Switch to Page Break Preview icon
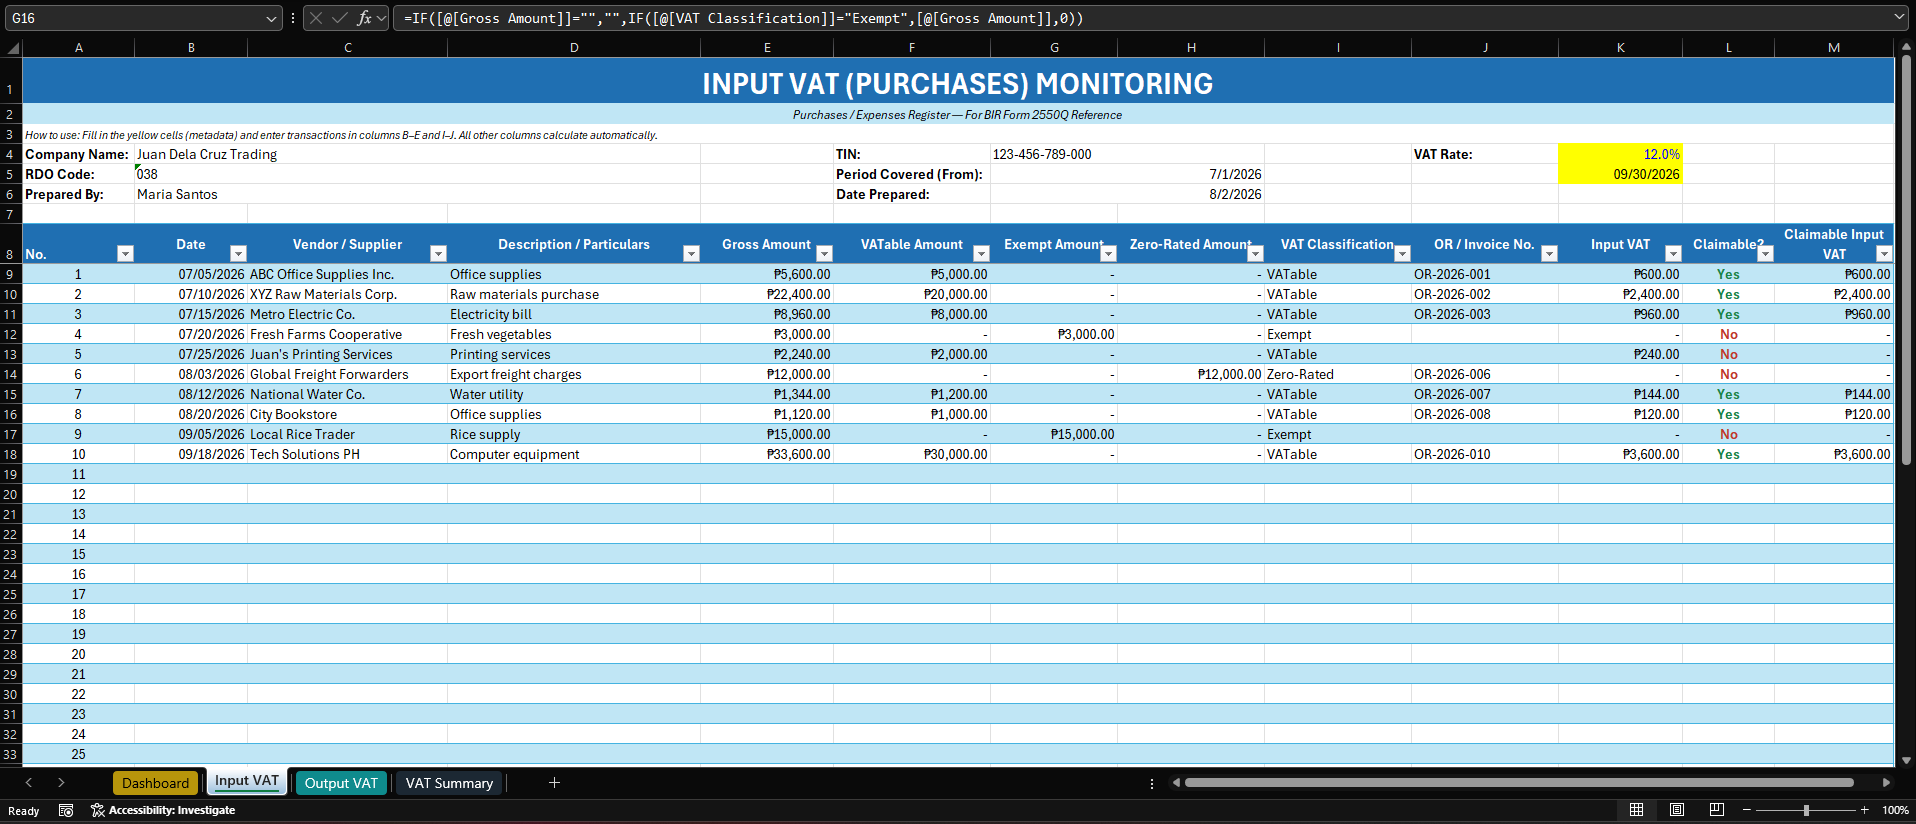Screen dimensions: 1916x824 click(1717, 810)
